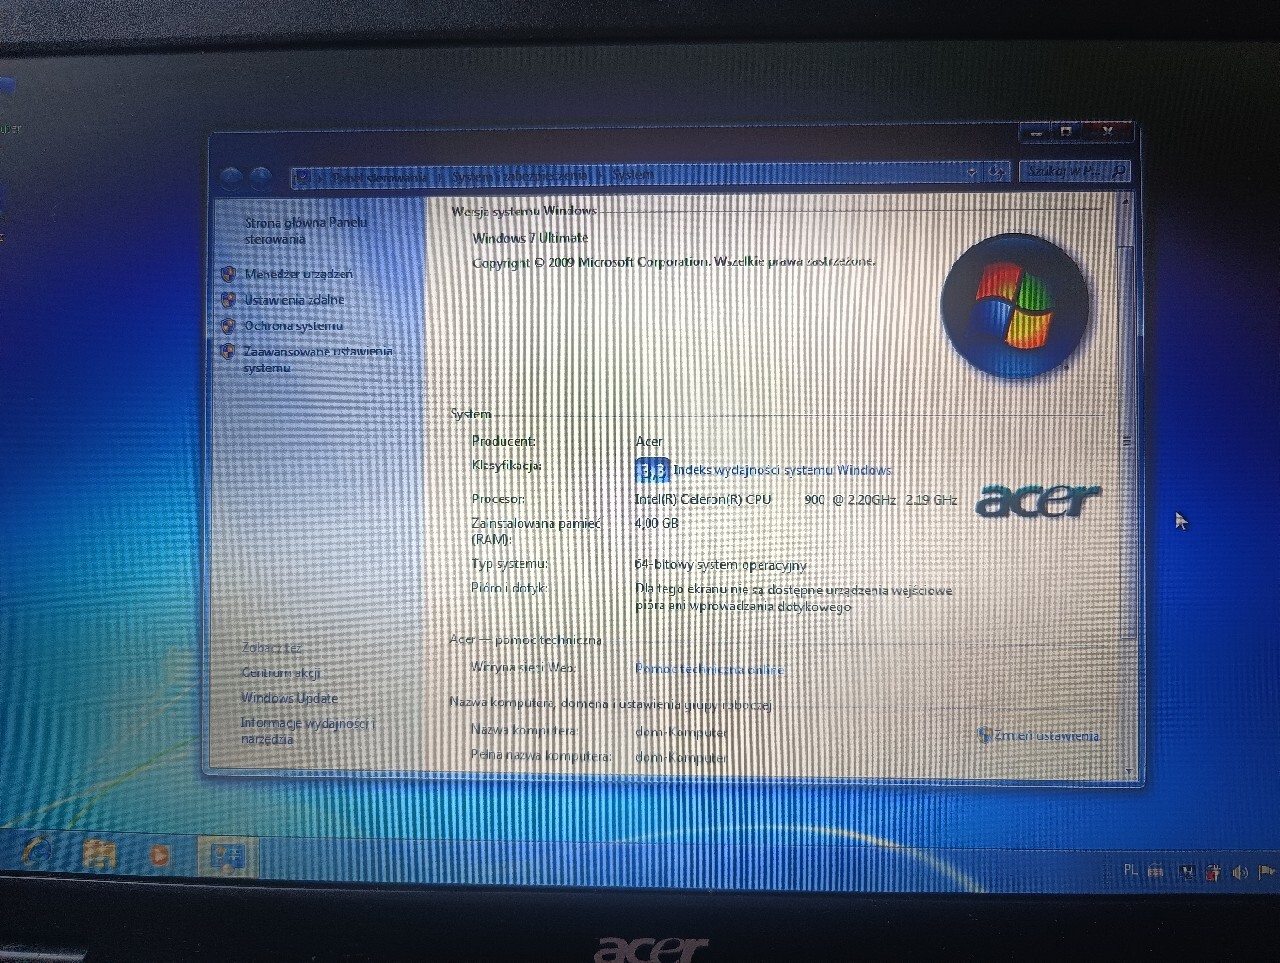Click the shield icon beside Ustawienia zdalne
The width and height of the screenshot is (1280, 963).
(x=228, y=300)
